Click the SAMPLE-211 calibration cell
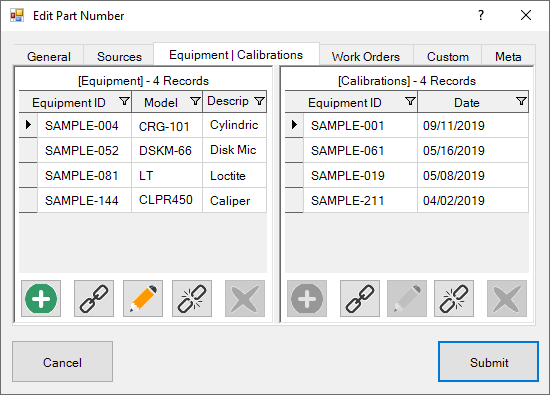The height and width of the screenshot is (395, 550). click(x=361, y=200)
